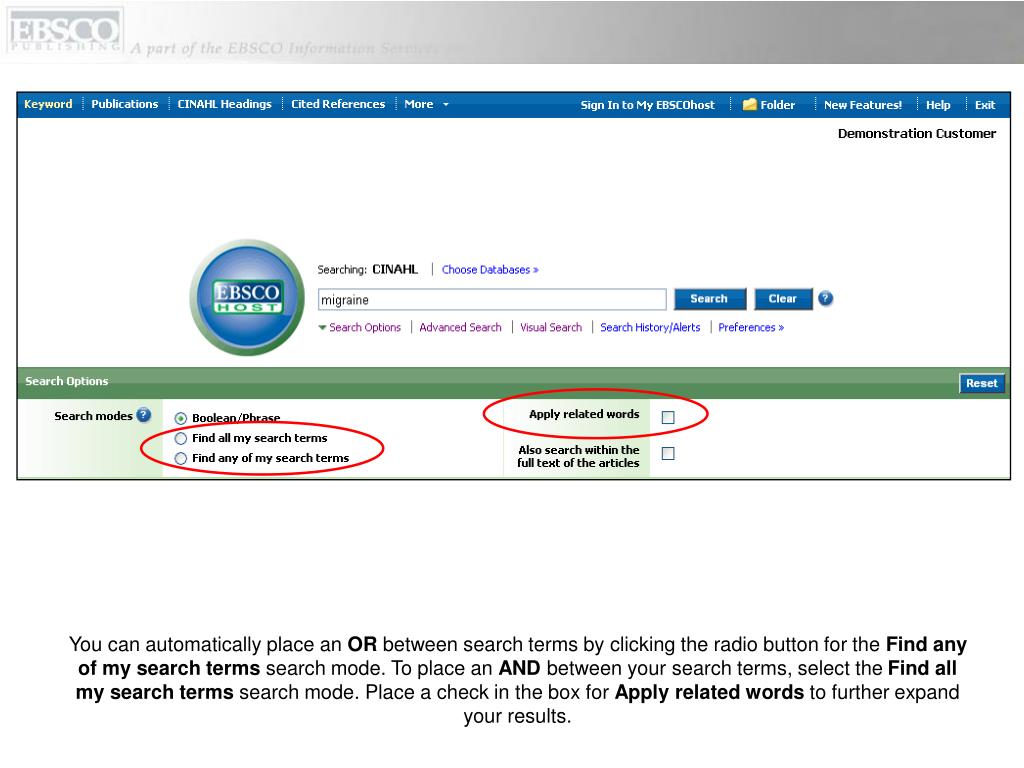Open Preferences link
The height and width of the screenshot is (768, 1024).
pyautogui.click(x=751, y=327)
